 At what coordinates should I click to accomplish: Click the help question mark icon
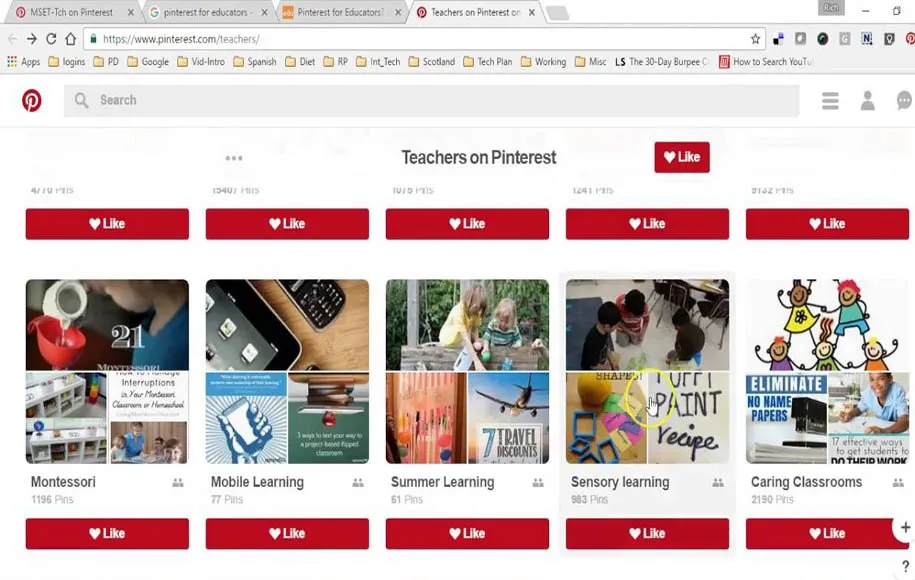[905, 566]
